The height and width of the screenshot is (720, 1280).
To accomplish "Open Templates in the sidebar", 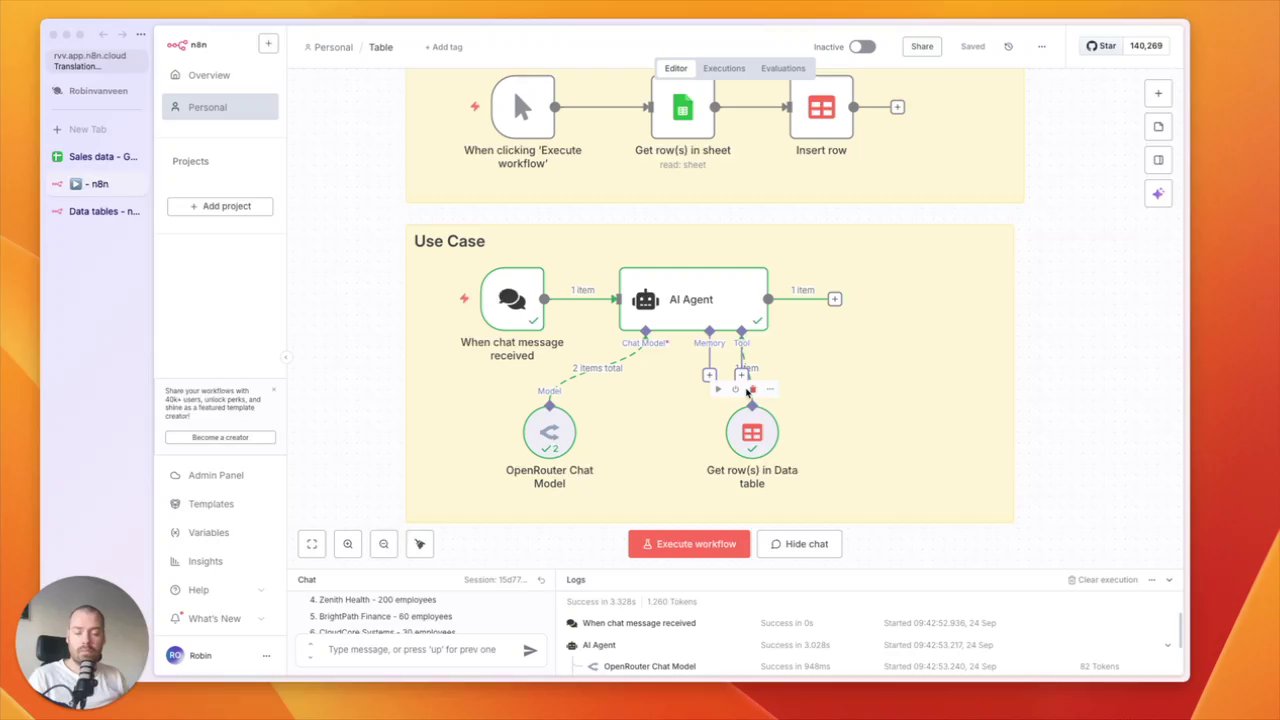I will 210,504.
